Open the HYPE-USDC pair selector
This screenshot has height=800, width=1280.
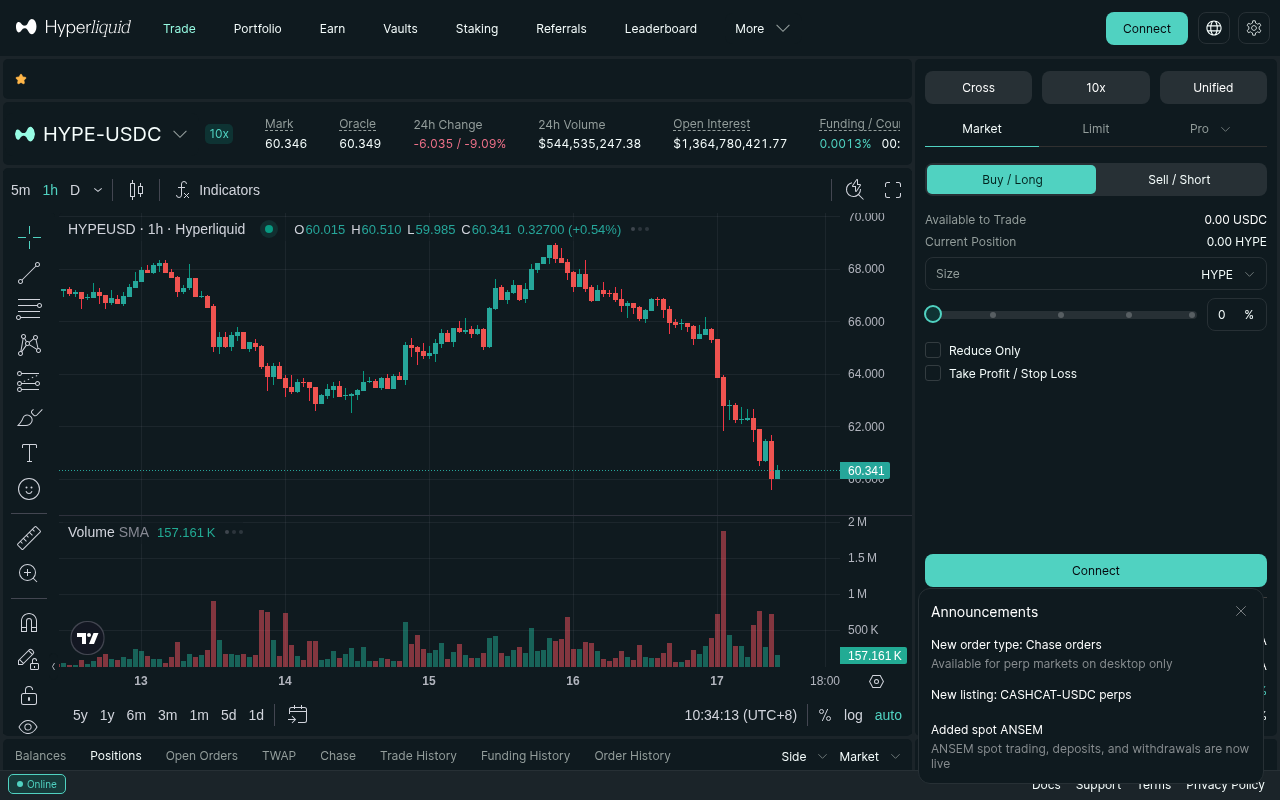tap(101, 134)
